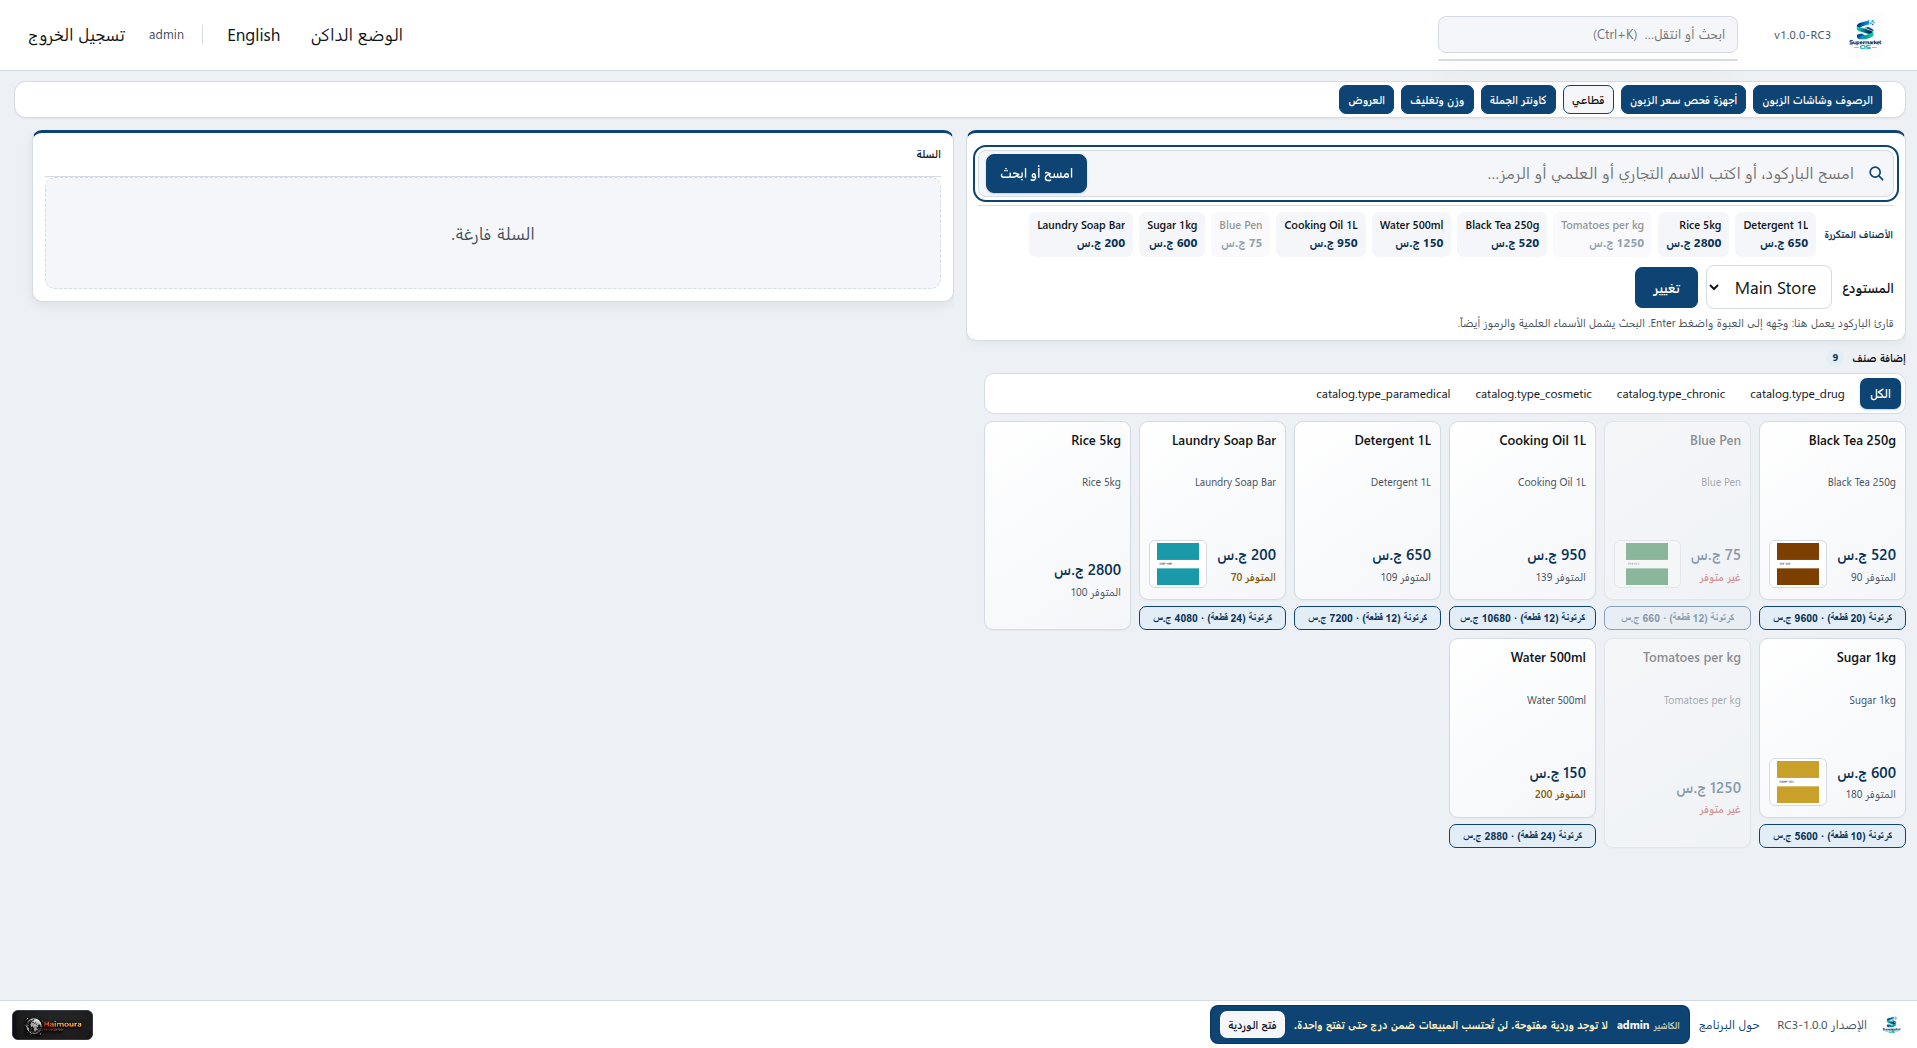1917x1048 pixels.
Task: Click the تغيير warehouse change button
Action: 1666,288
